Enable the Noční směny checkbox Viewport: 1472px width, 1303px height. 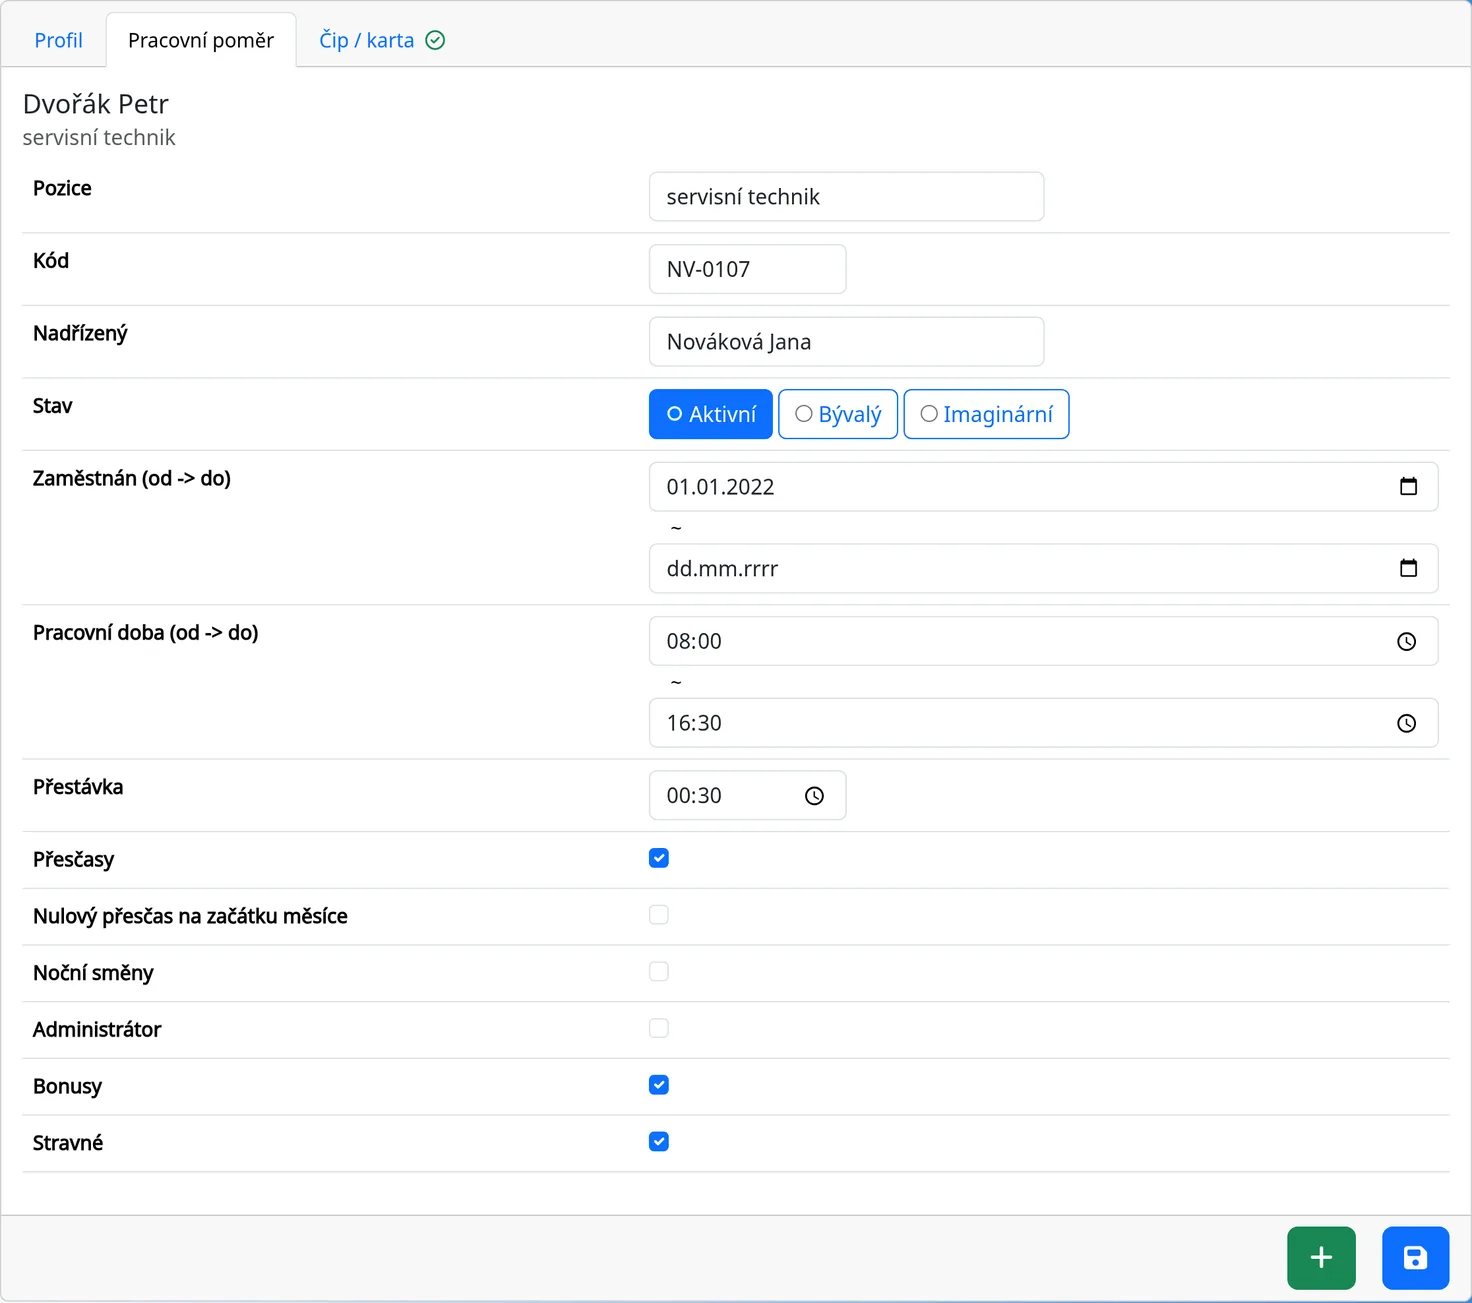pyautogui.click(x=659, y=971)
